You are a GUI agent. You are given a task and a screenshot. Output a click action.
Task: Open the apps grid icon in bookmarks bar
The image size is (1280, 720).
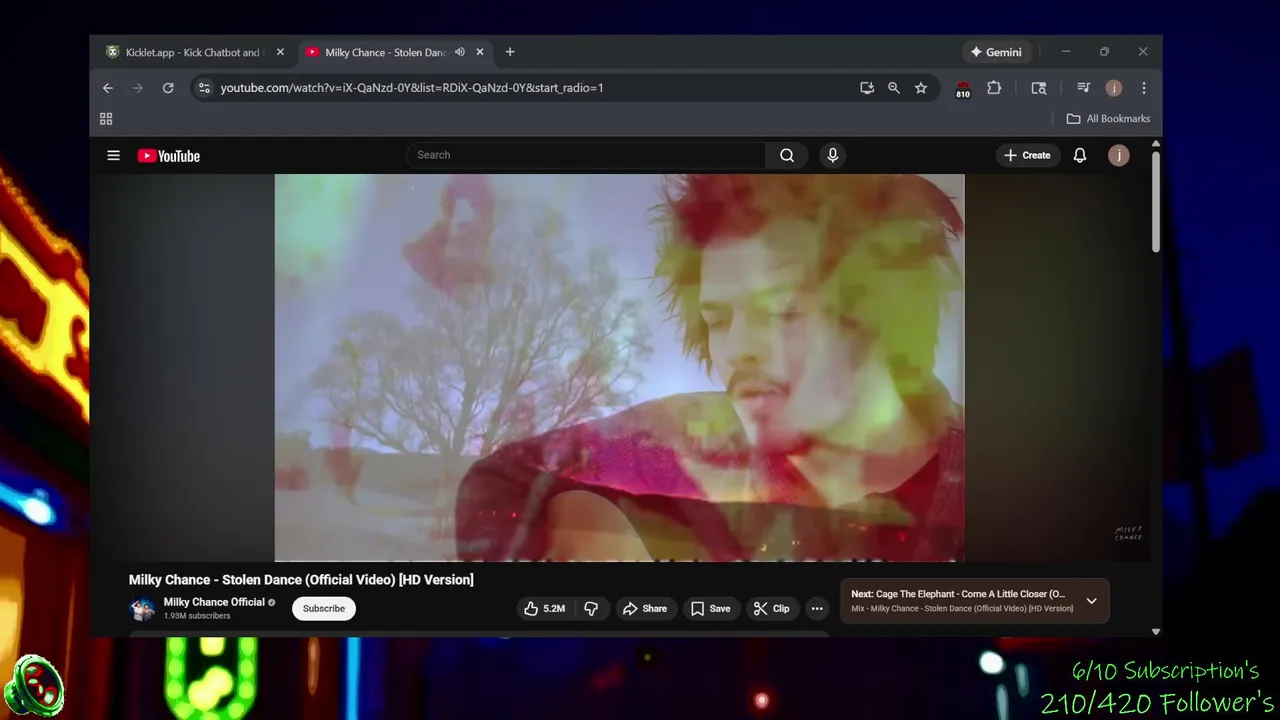point(106,119)
